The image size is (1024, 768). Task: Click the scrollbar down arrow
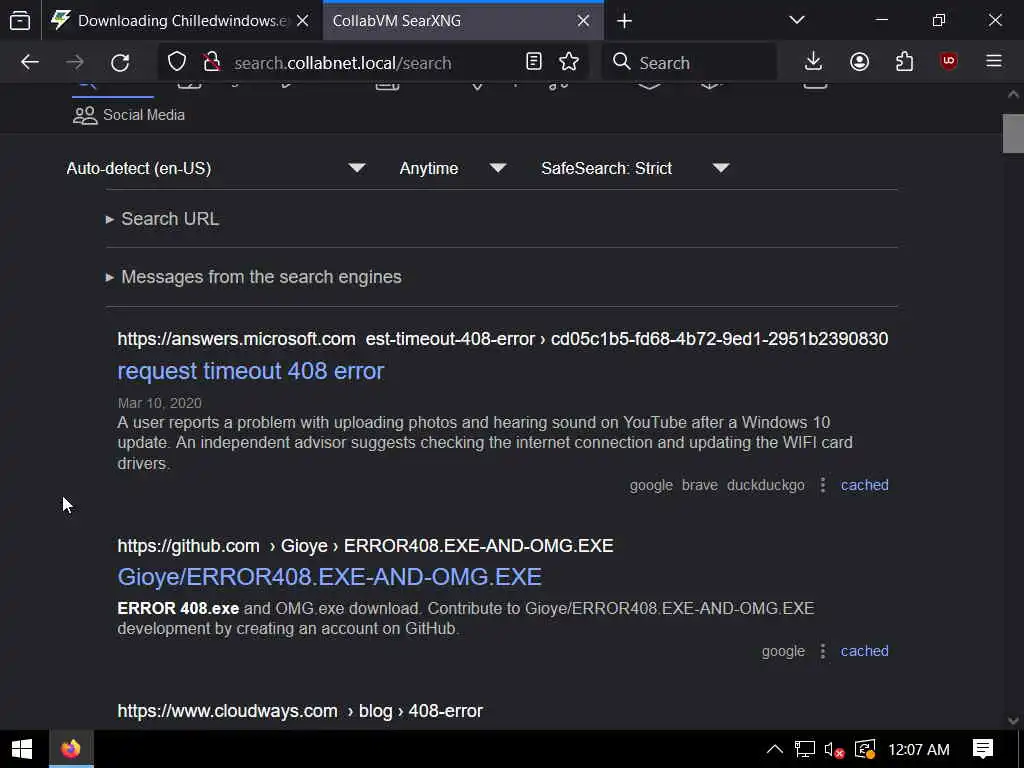(1014, 721)
